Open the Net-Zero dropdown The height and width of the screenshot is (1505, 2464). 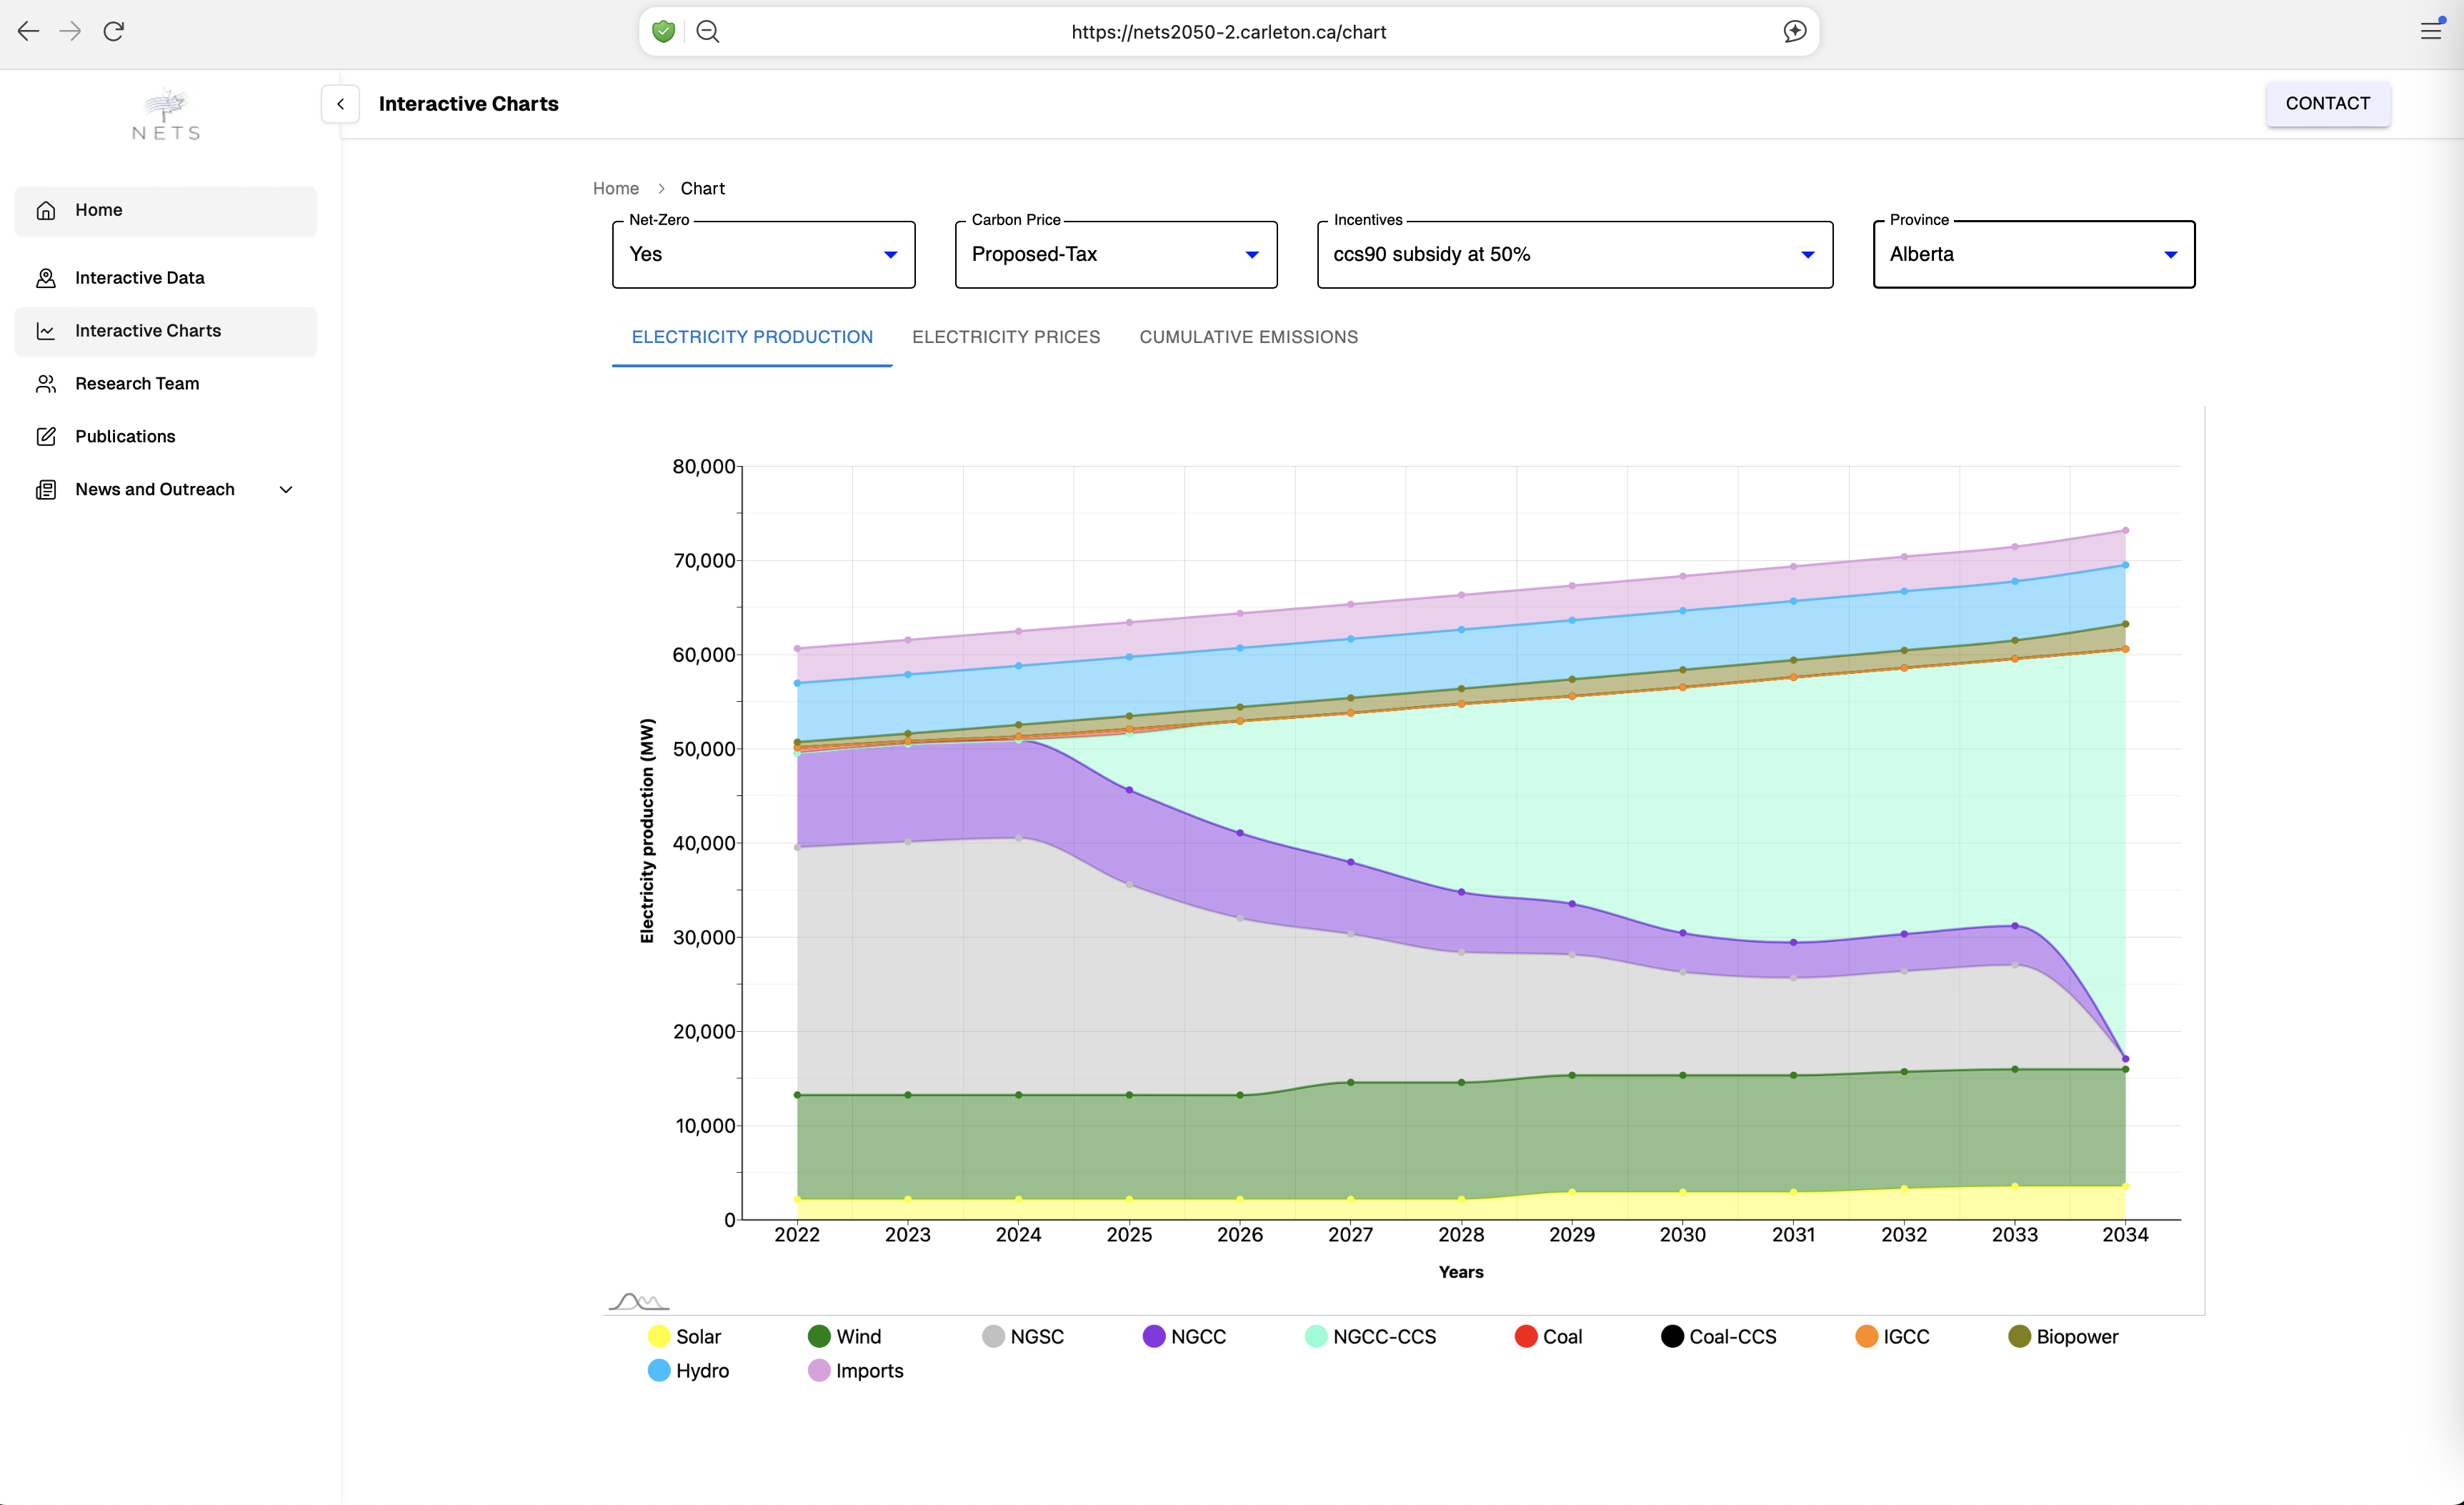tap(763, 254)
